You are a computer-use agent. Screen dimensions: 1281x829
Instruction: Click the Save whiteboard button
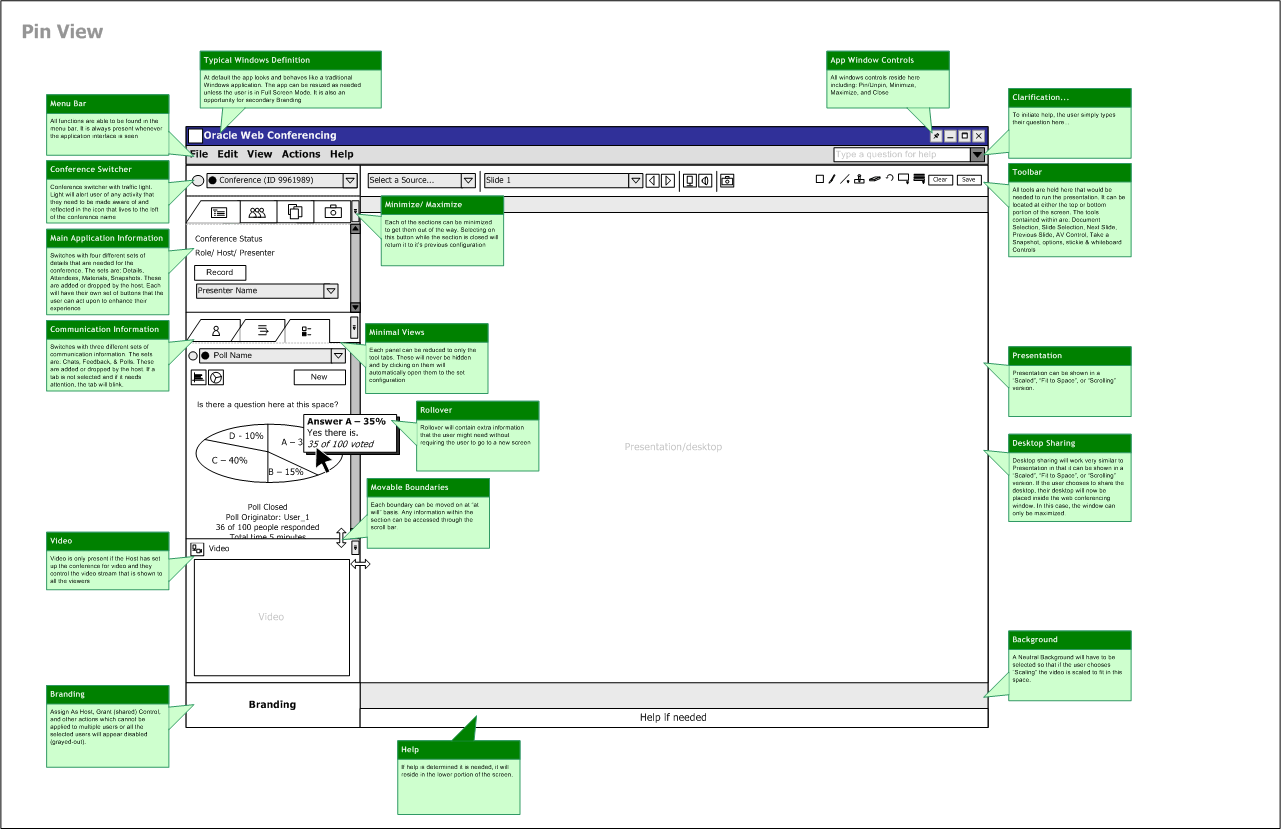969,180
